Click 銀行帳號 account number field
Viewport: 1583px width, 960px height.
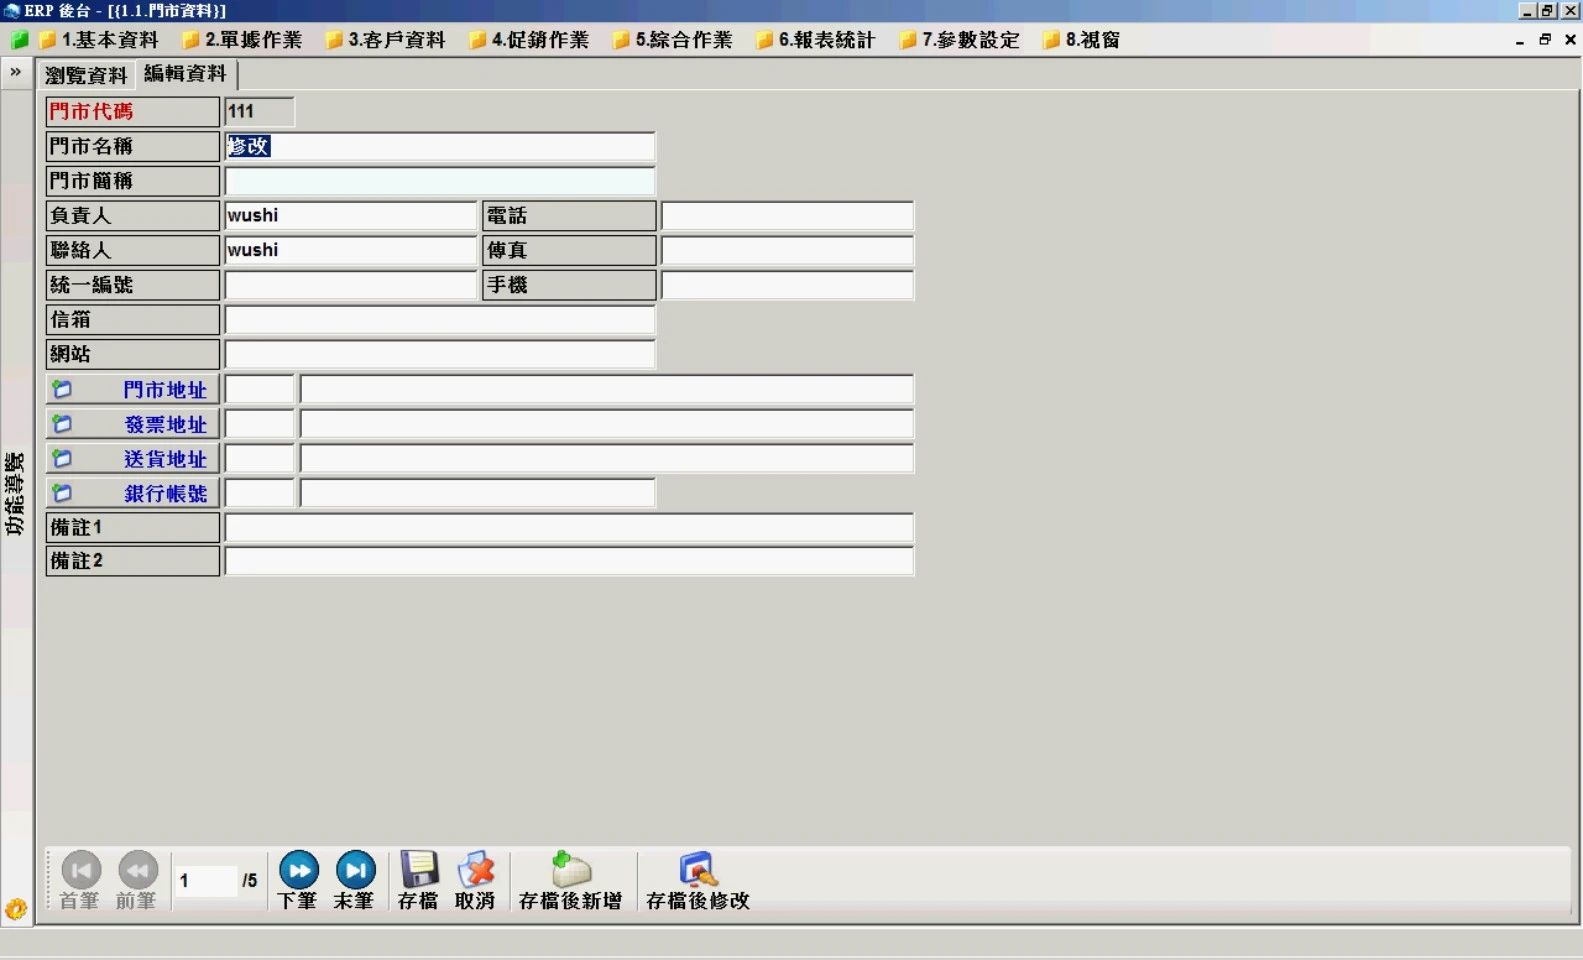[x=478, y=493]
